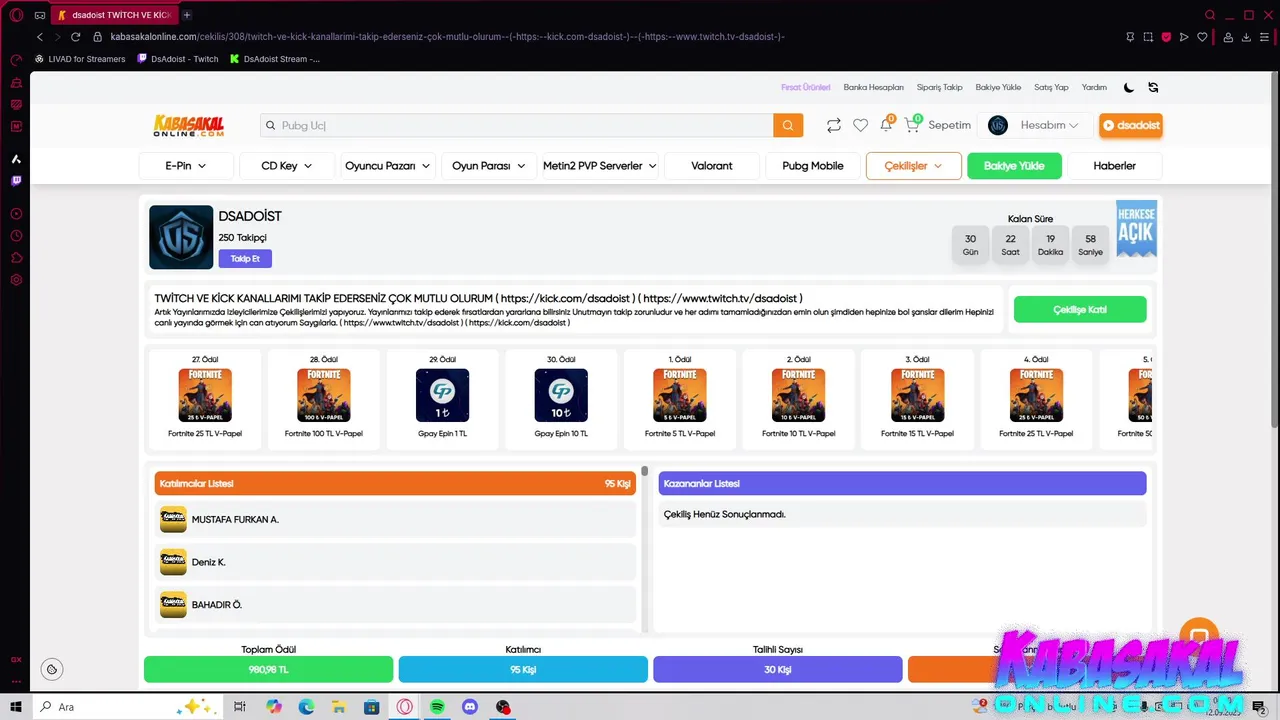
Task: Click the DSADOIST profile avatar image
Action: click(181, 237)
